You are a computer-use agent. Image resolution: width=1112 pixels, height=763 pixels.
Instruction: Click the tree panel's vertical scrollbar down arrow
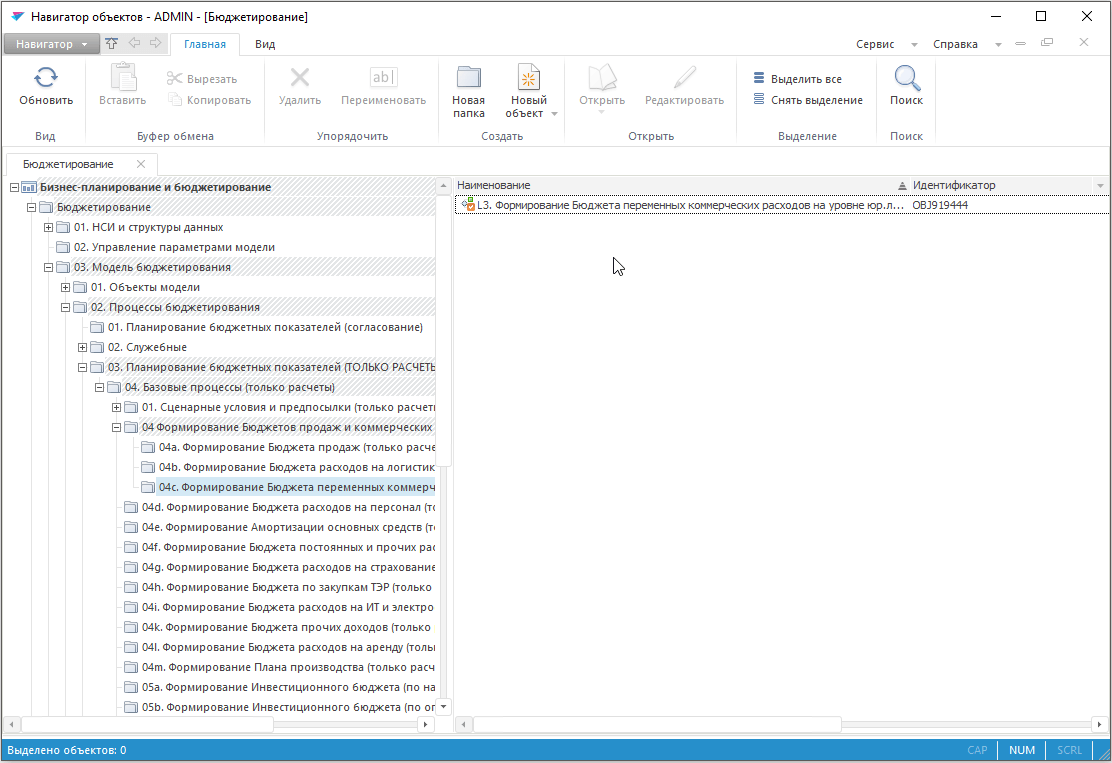[444, 706]
